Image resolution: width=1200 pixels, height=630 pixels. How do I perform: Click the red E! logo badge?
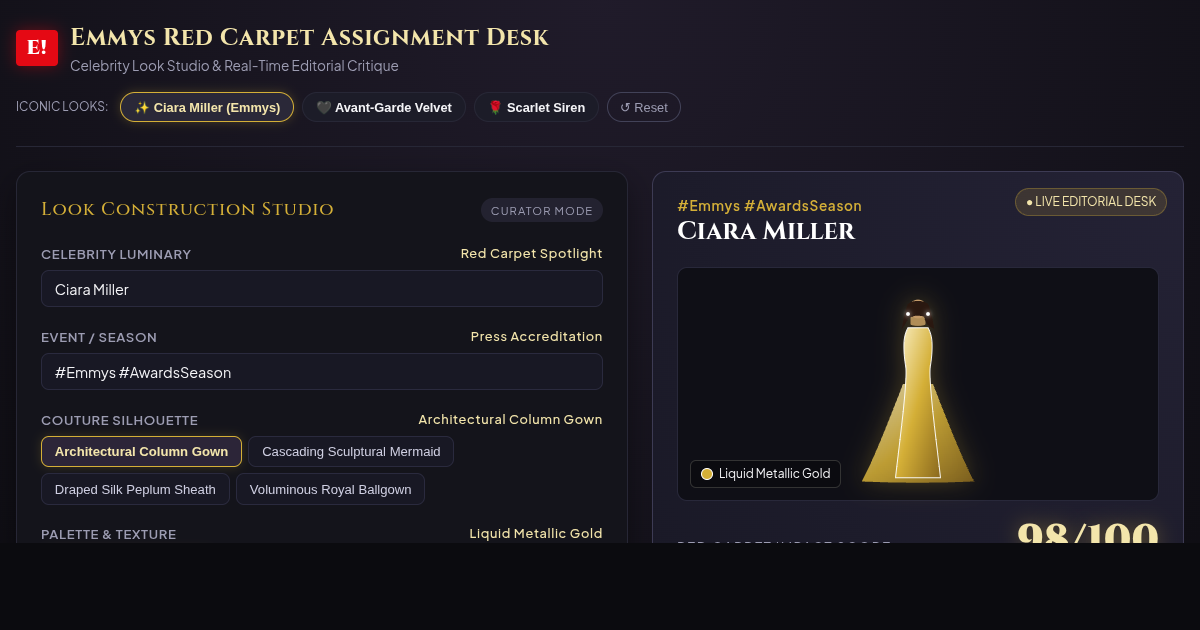37,47
